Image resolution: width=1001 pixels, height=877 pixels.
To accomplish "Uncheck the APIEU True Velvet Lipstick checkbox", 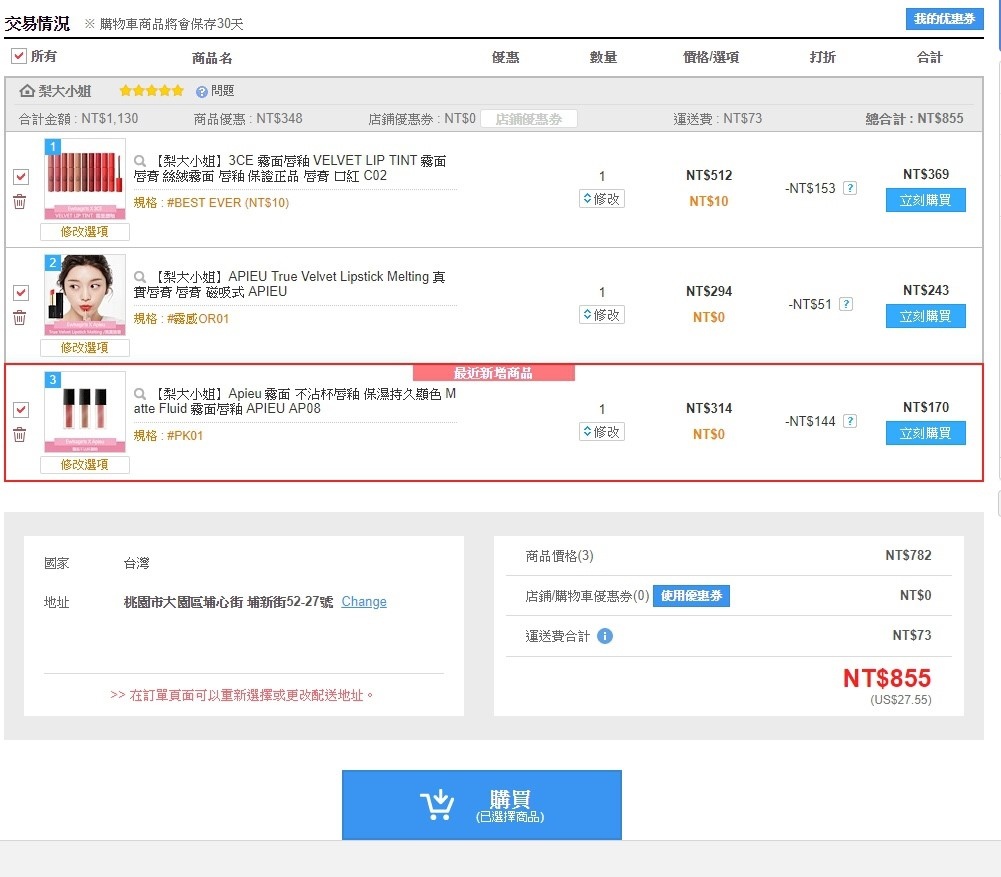I will click(21, 293).
